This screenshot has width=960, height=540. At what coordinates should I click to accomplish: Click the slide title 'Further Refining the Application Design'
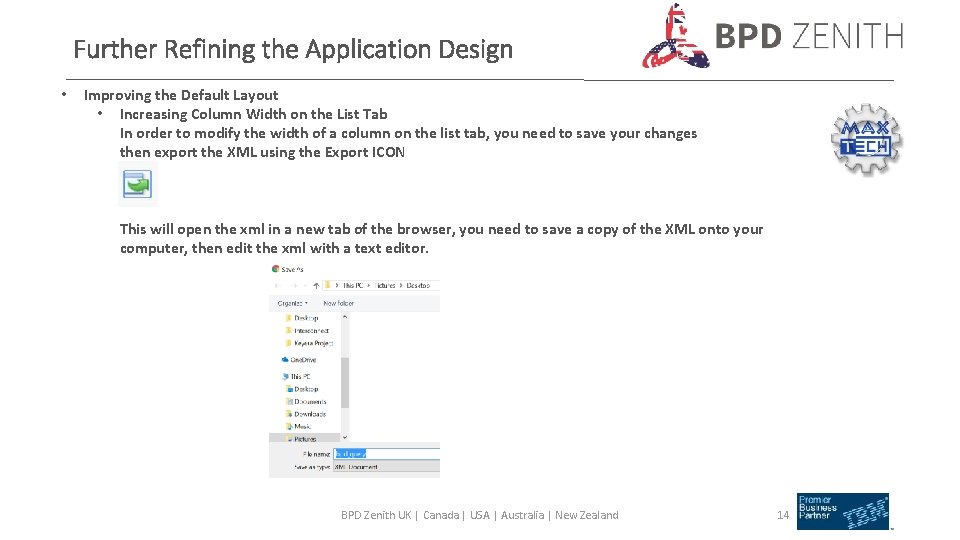293,49
